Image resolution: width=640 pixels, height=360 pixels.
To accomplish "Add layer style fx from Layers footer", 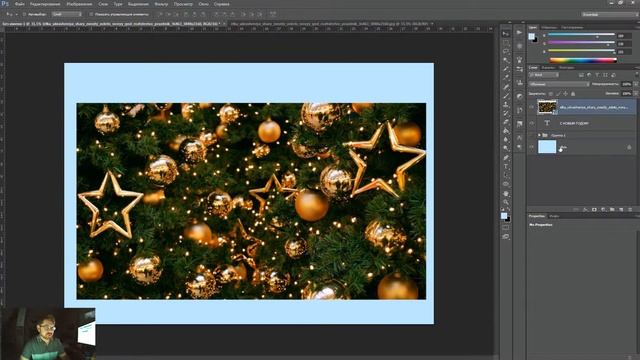I will (585, 209).
